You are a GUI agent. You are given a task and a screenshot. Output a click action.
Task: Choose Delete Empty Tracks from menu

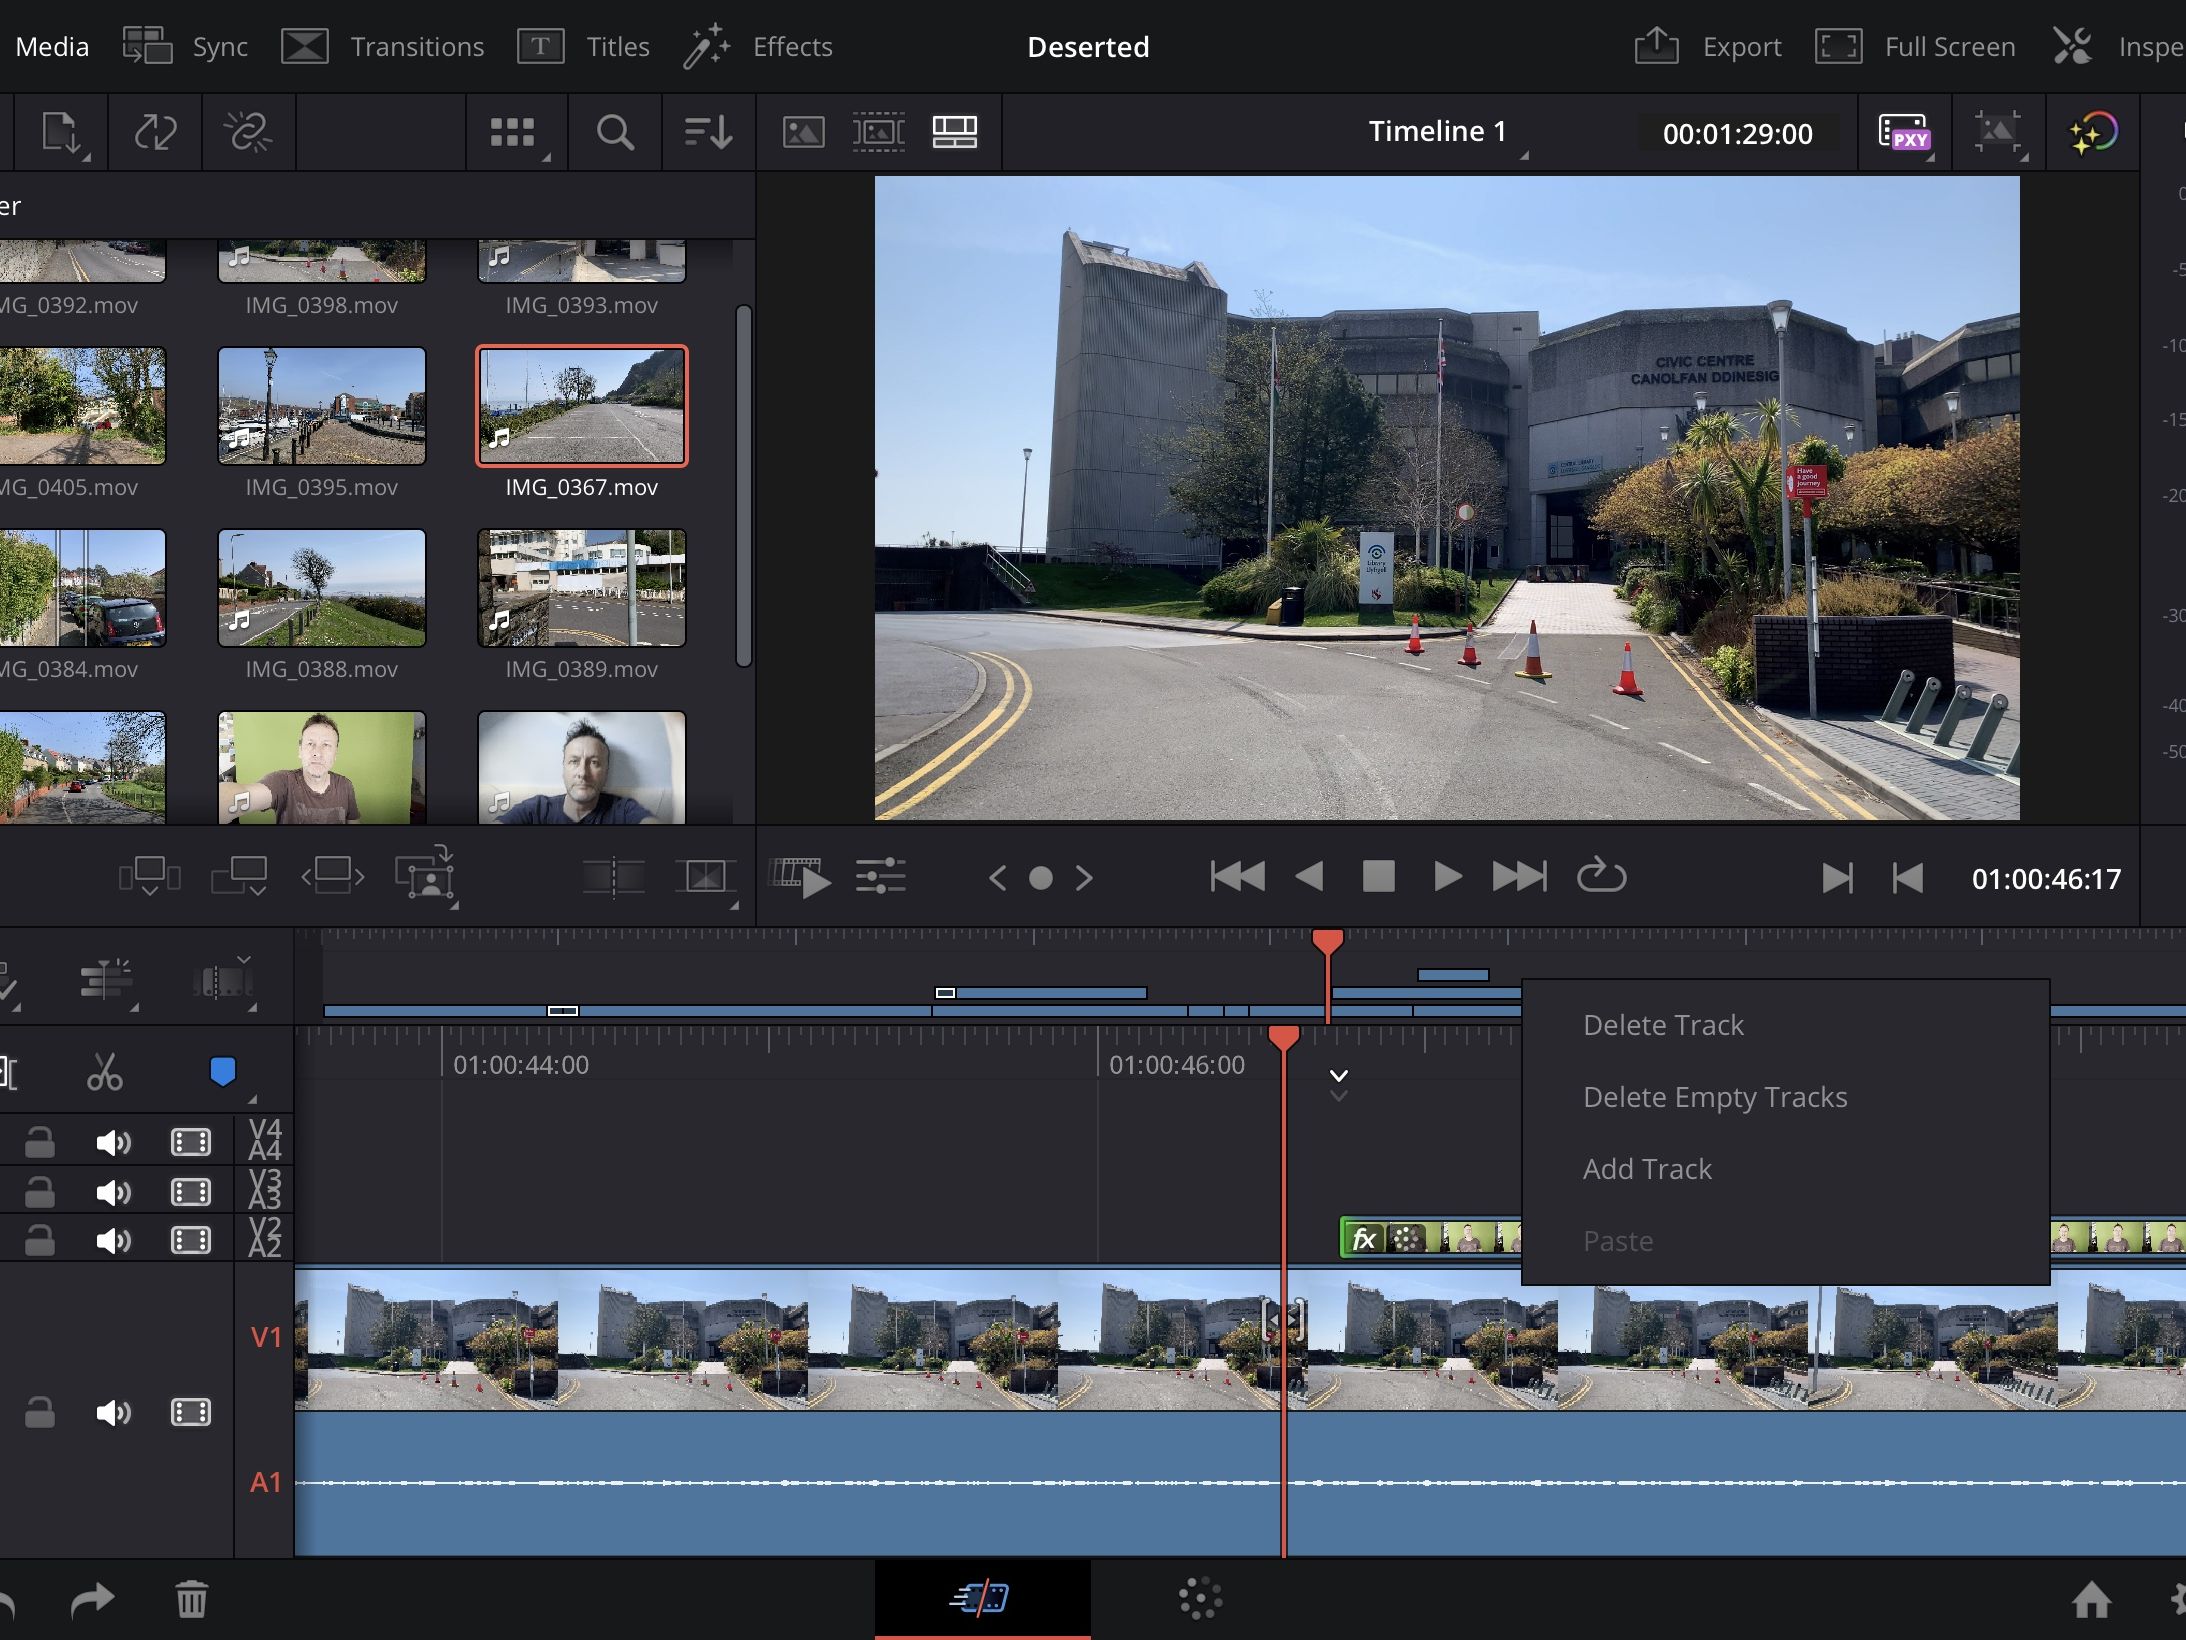[x=1714, y=1097]
